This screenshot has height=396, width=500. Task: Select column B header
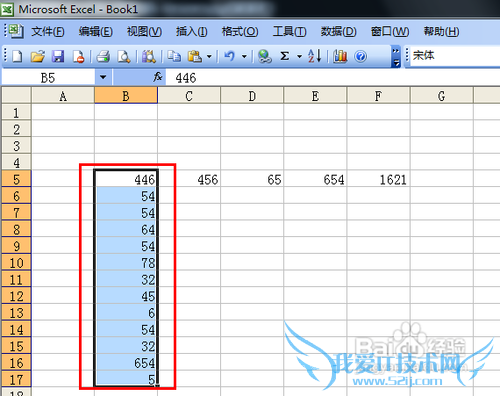(x=126, y=96)
